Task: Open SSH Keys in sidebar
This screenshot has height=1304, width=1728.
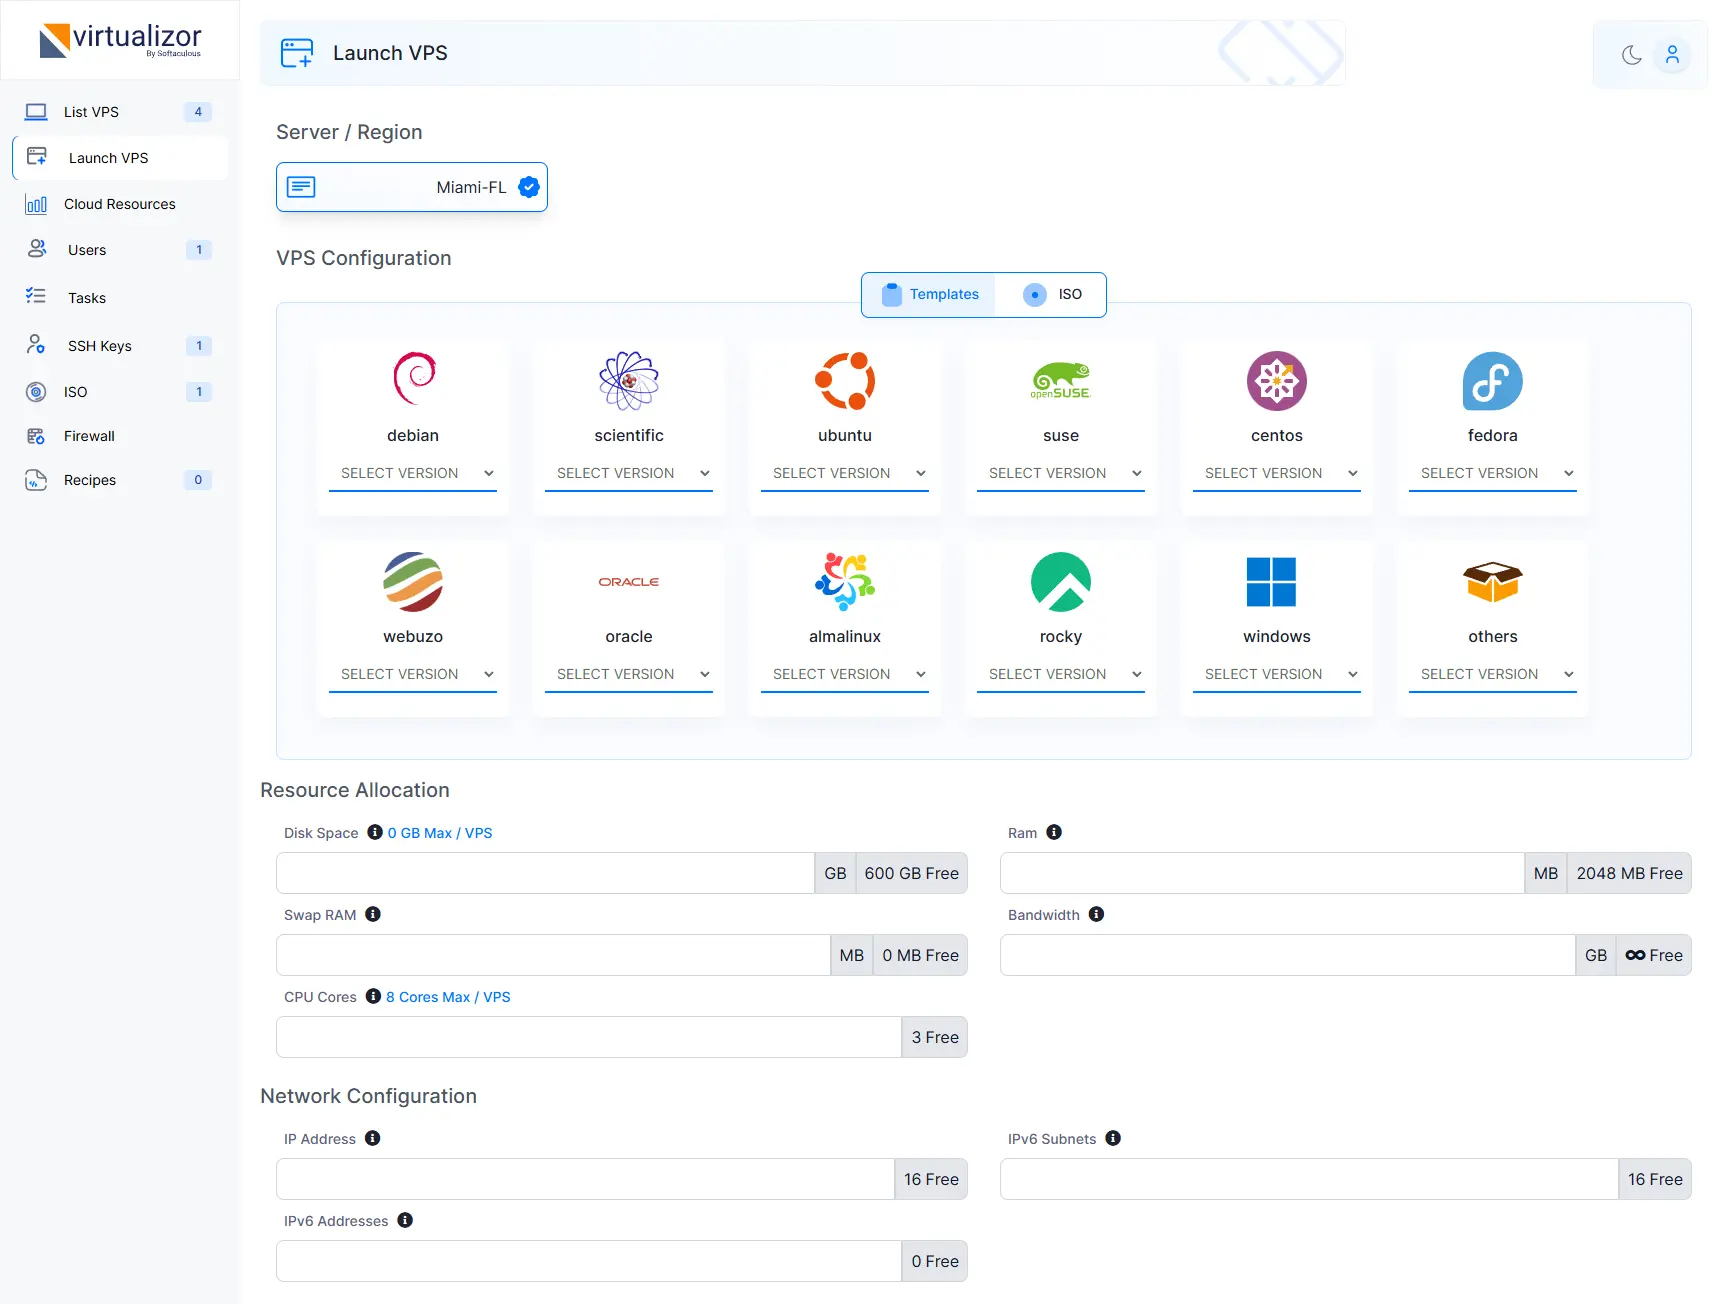Action: pyautogui.click(x=120, y=346)
